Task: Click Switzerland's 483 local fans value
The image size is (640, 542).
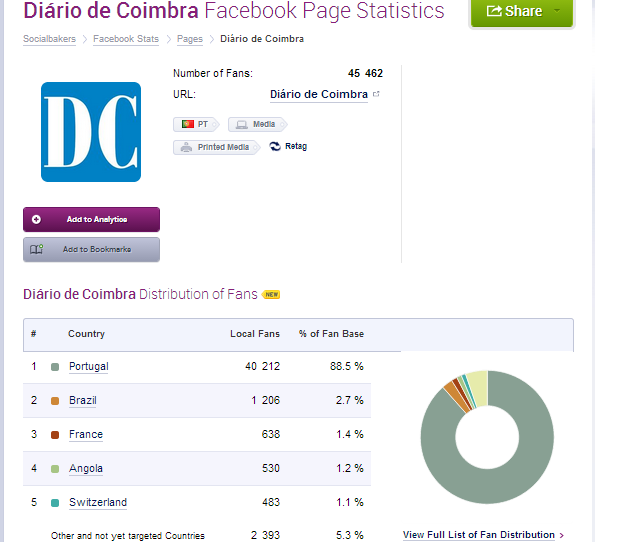Action: (x=271, y=502)
